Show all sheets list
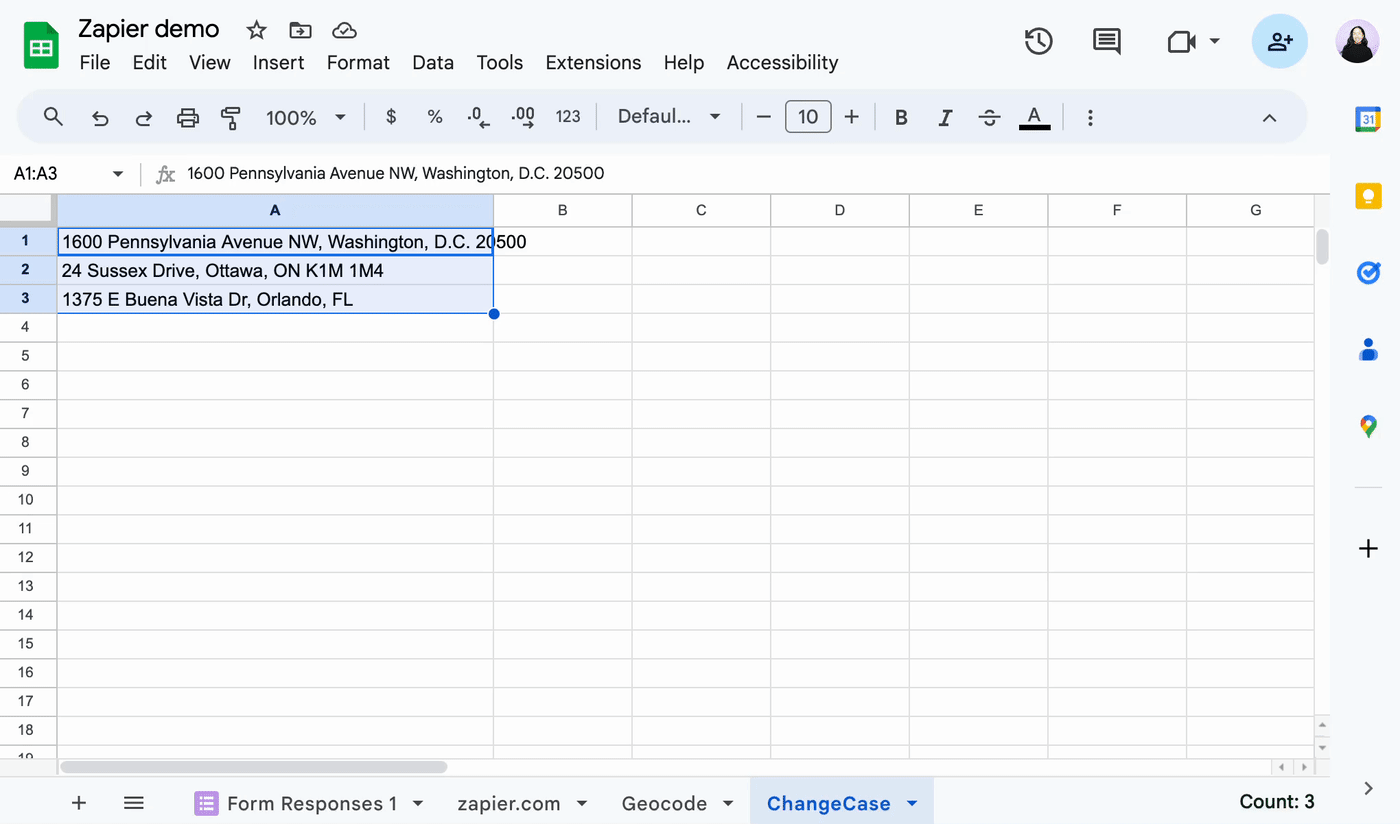Screen dimensions: 1400x824 (134, 802)
